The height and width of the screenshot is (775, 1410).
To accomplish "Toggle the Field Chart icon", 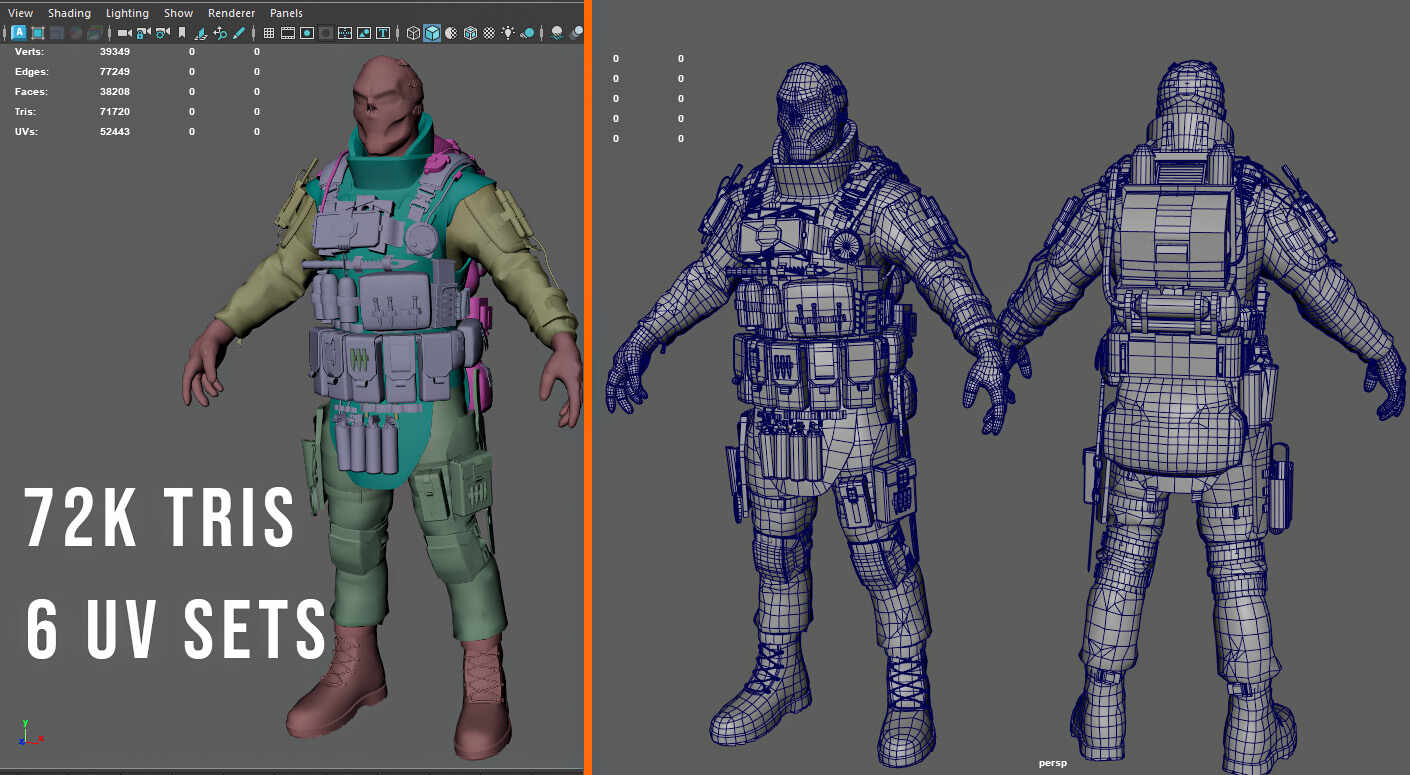I will click(345, 33).
